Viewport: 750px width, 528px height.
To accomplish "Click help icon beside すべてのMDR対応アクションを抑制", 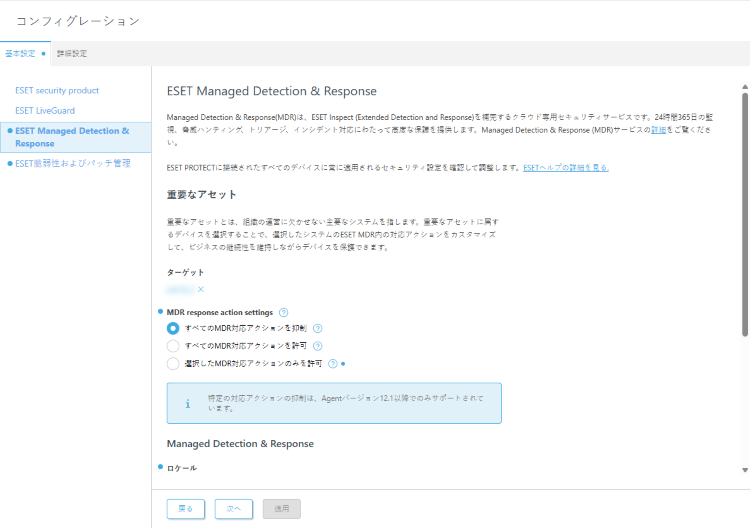I will 318,328.
